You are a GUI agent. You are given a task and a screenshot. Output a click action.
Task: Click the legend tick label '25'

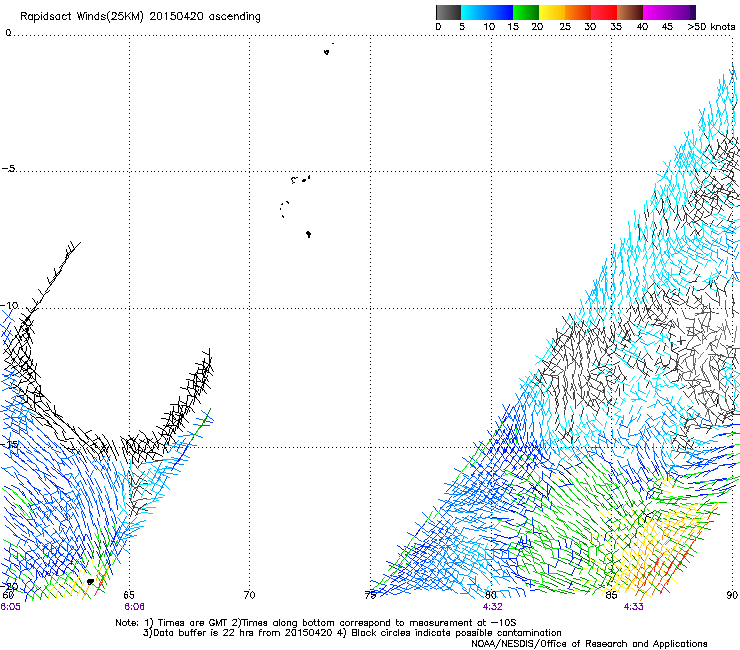(x=565, y=27)
